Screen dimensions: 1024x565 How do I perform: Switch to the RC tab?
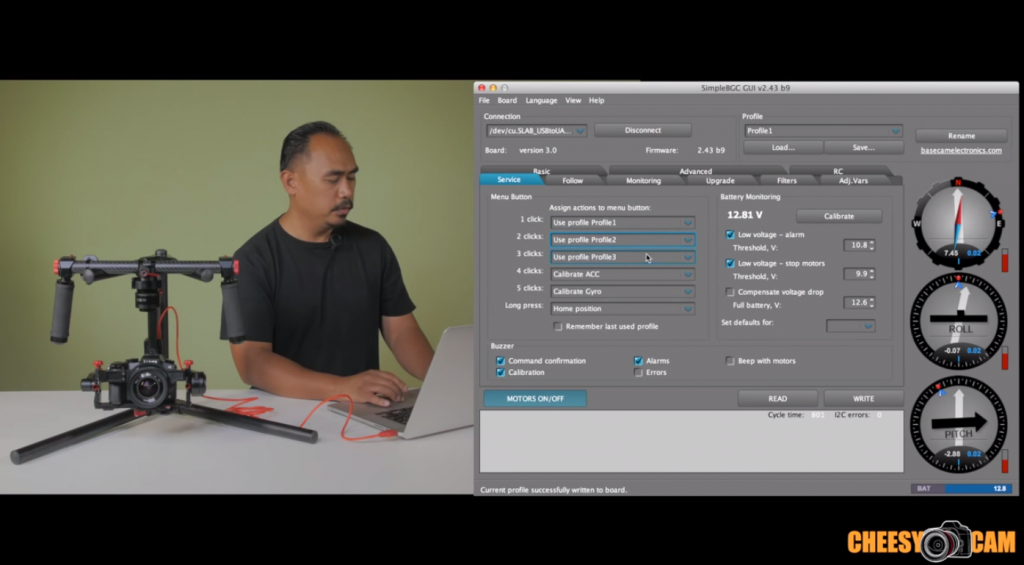point(838,170)
